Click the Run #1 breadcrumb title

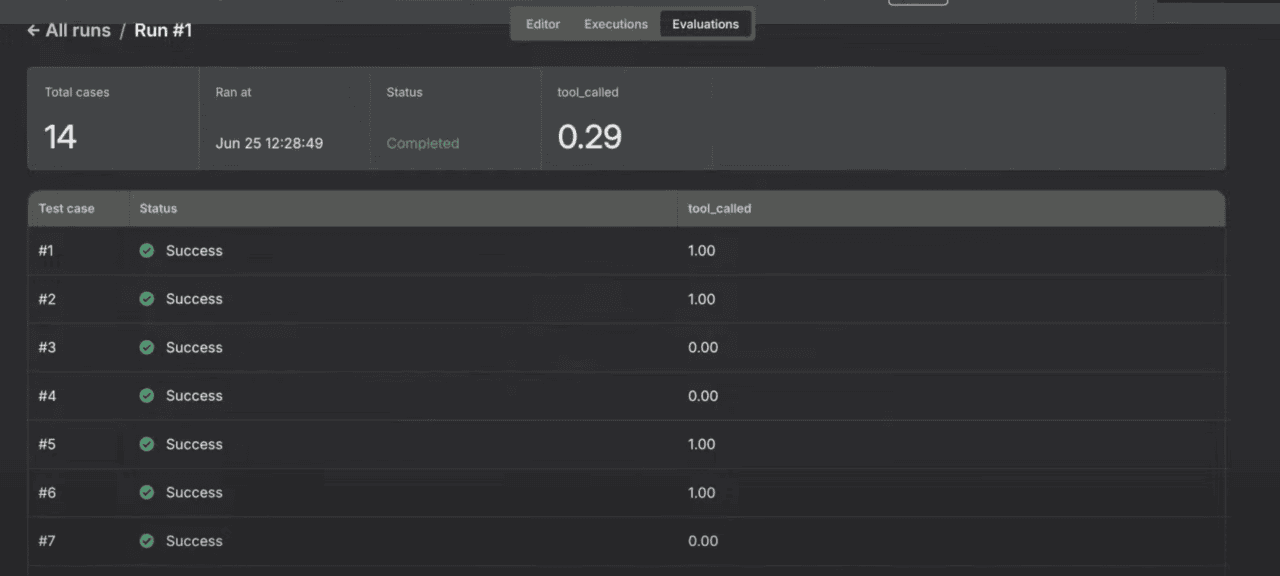[x=163, y=31]
